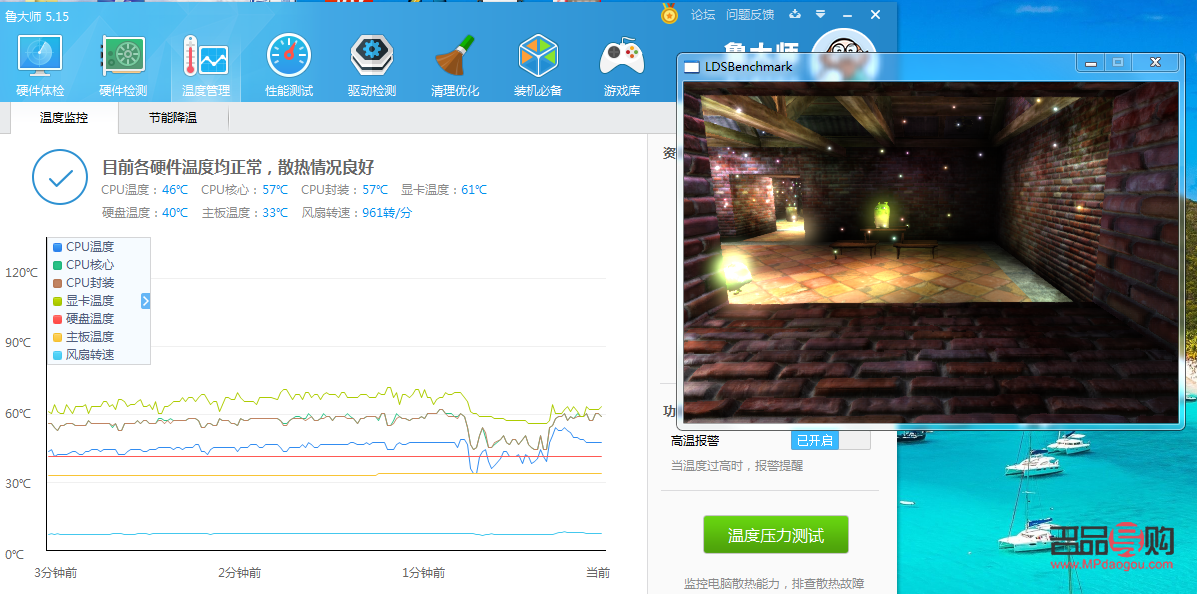
Task: Select 温度管理 thermometer icon
Action: click(206, 62)
